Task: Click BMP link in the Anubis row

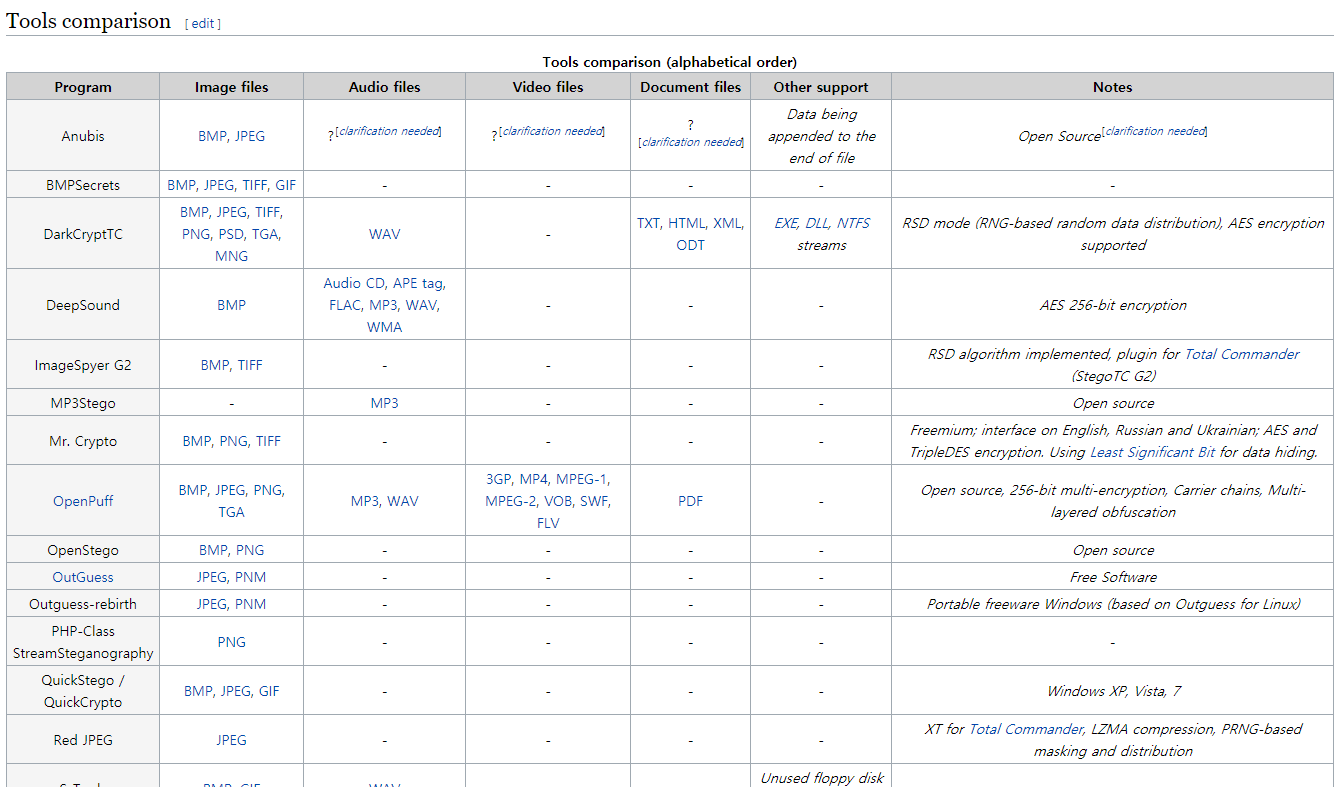Action: [212, 136]
